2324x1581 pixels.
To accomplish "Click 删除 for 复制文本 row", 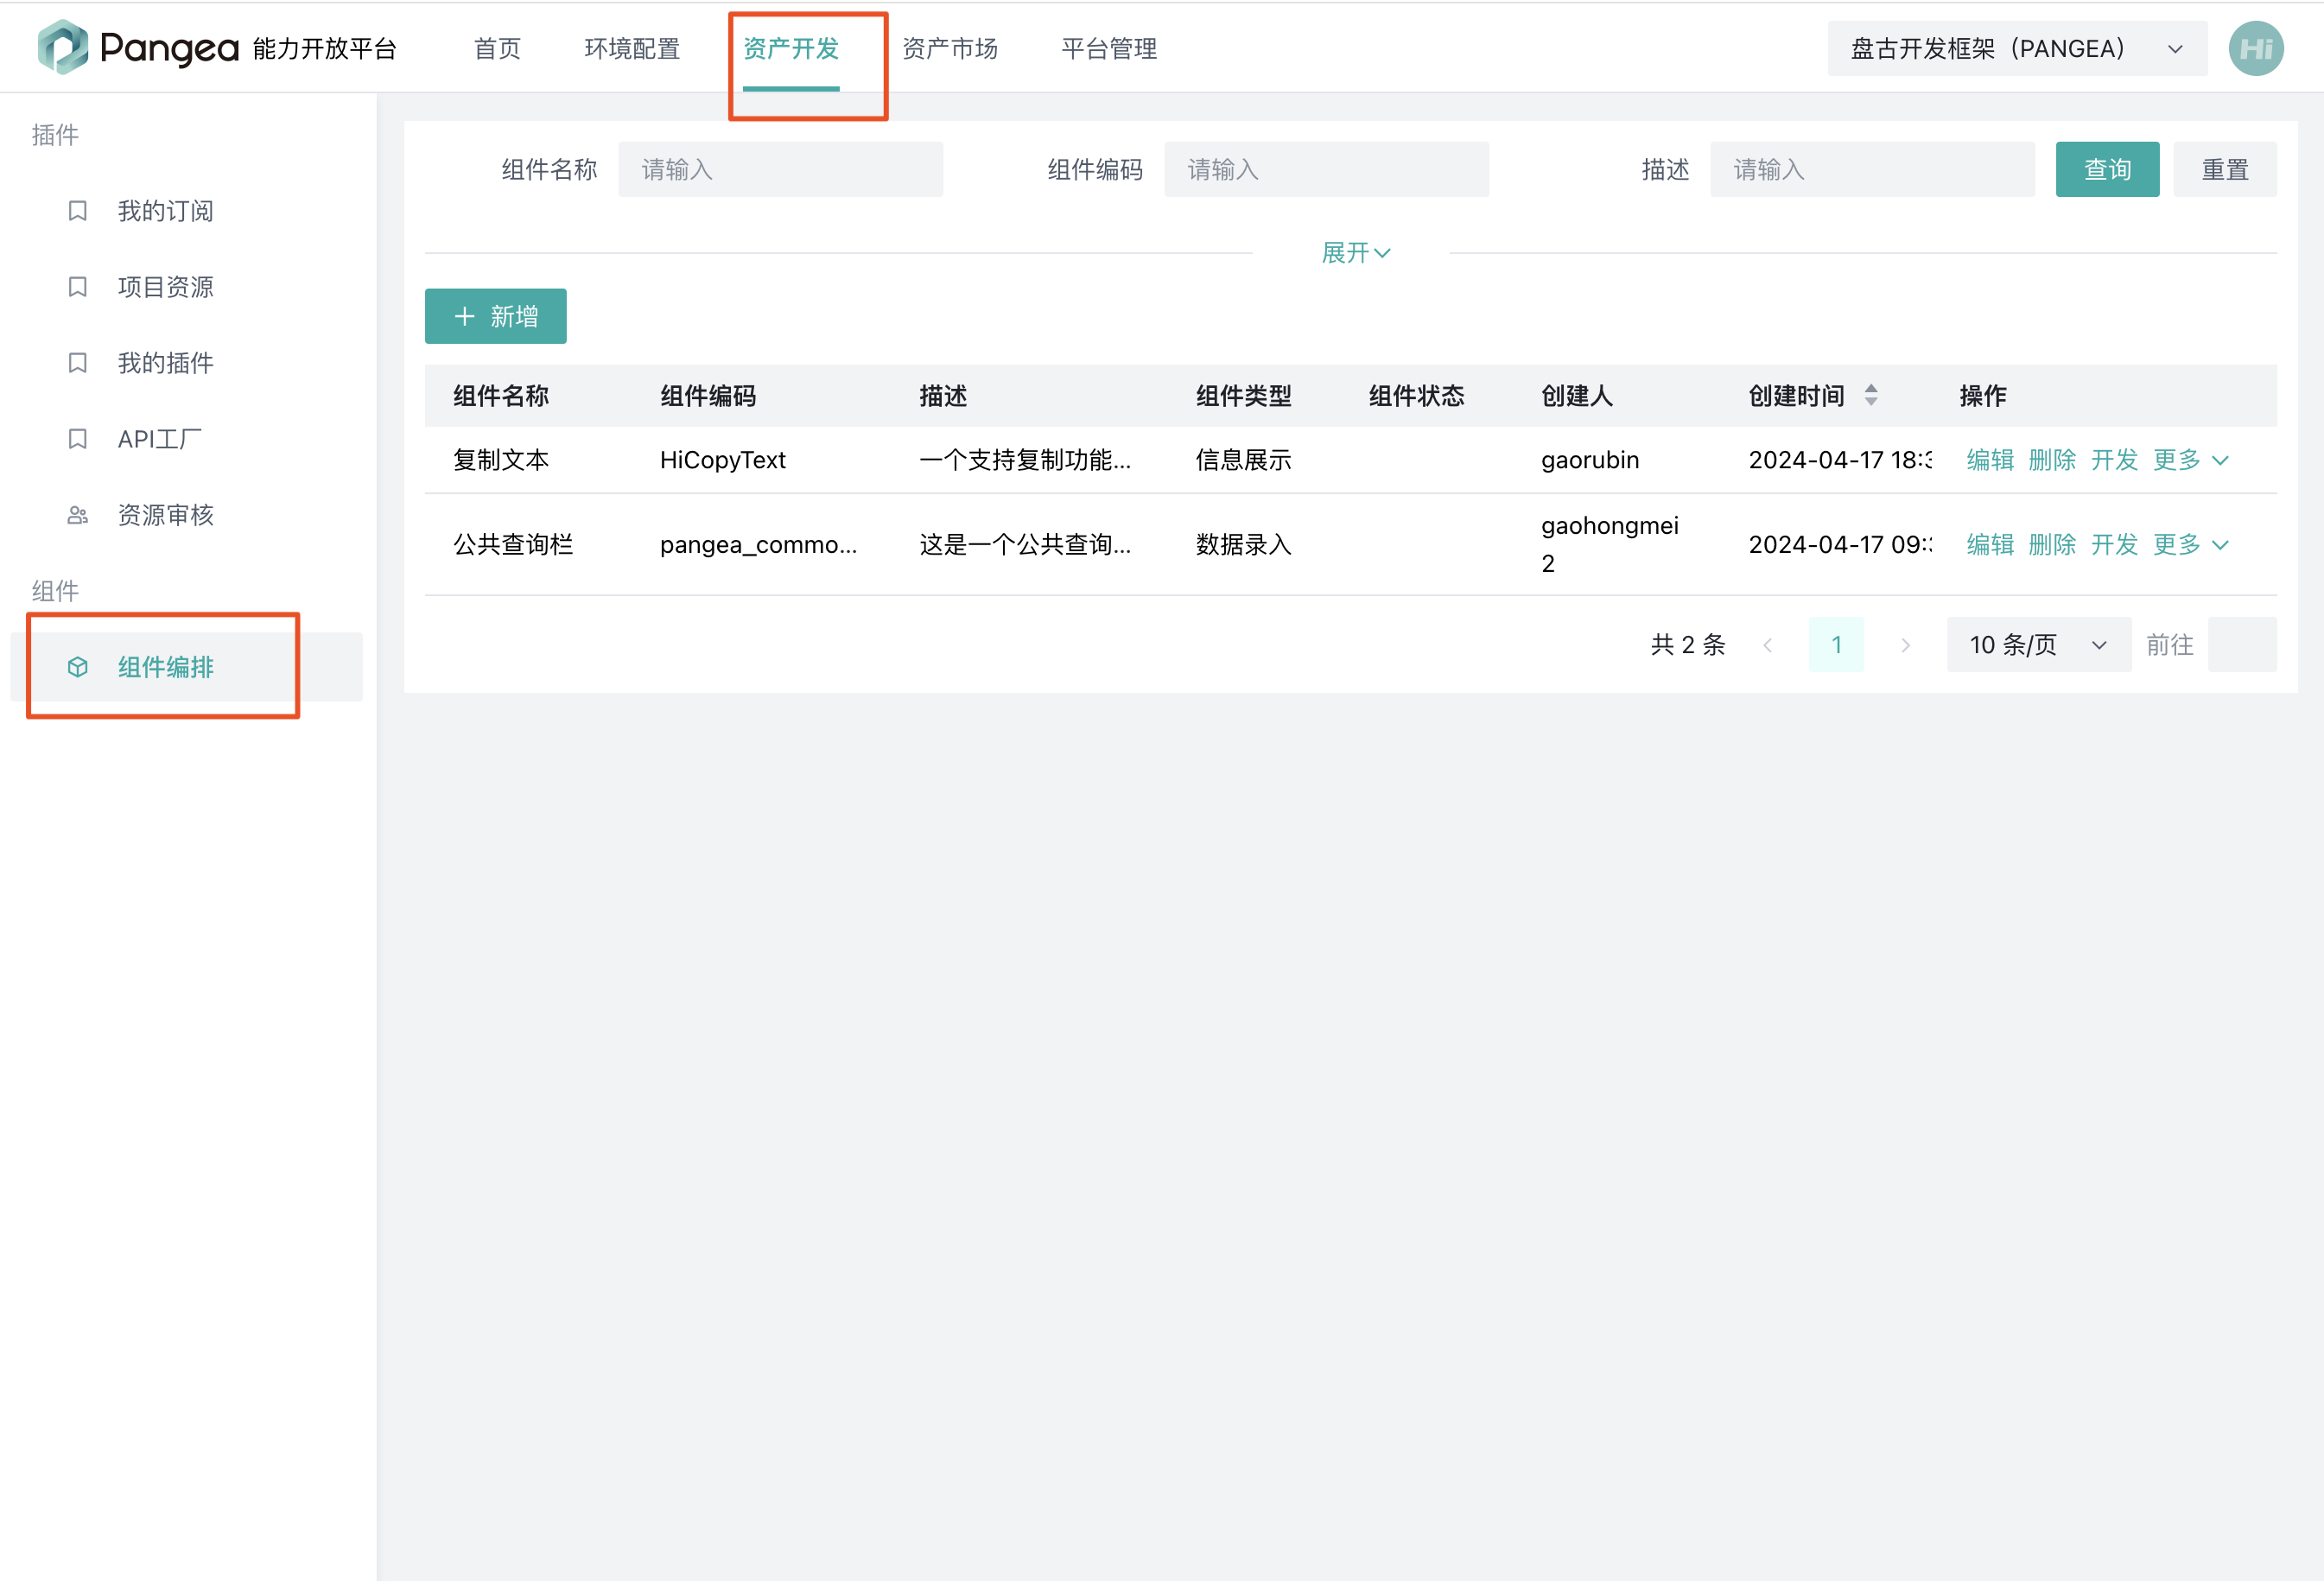I will pos(2052,460).
